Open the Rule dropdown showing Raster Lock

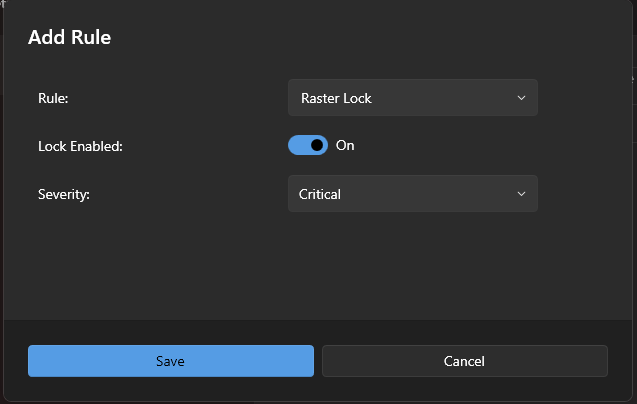[412, 98]
